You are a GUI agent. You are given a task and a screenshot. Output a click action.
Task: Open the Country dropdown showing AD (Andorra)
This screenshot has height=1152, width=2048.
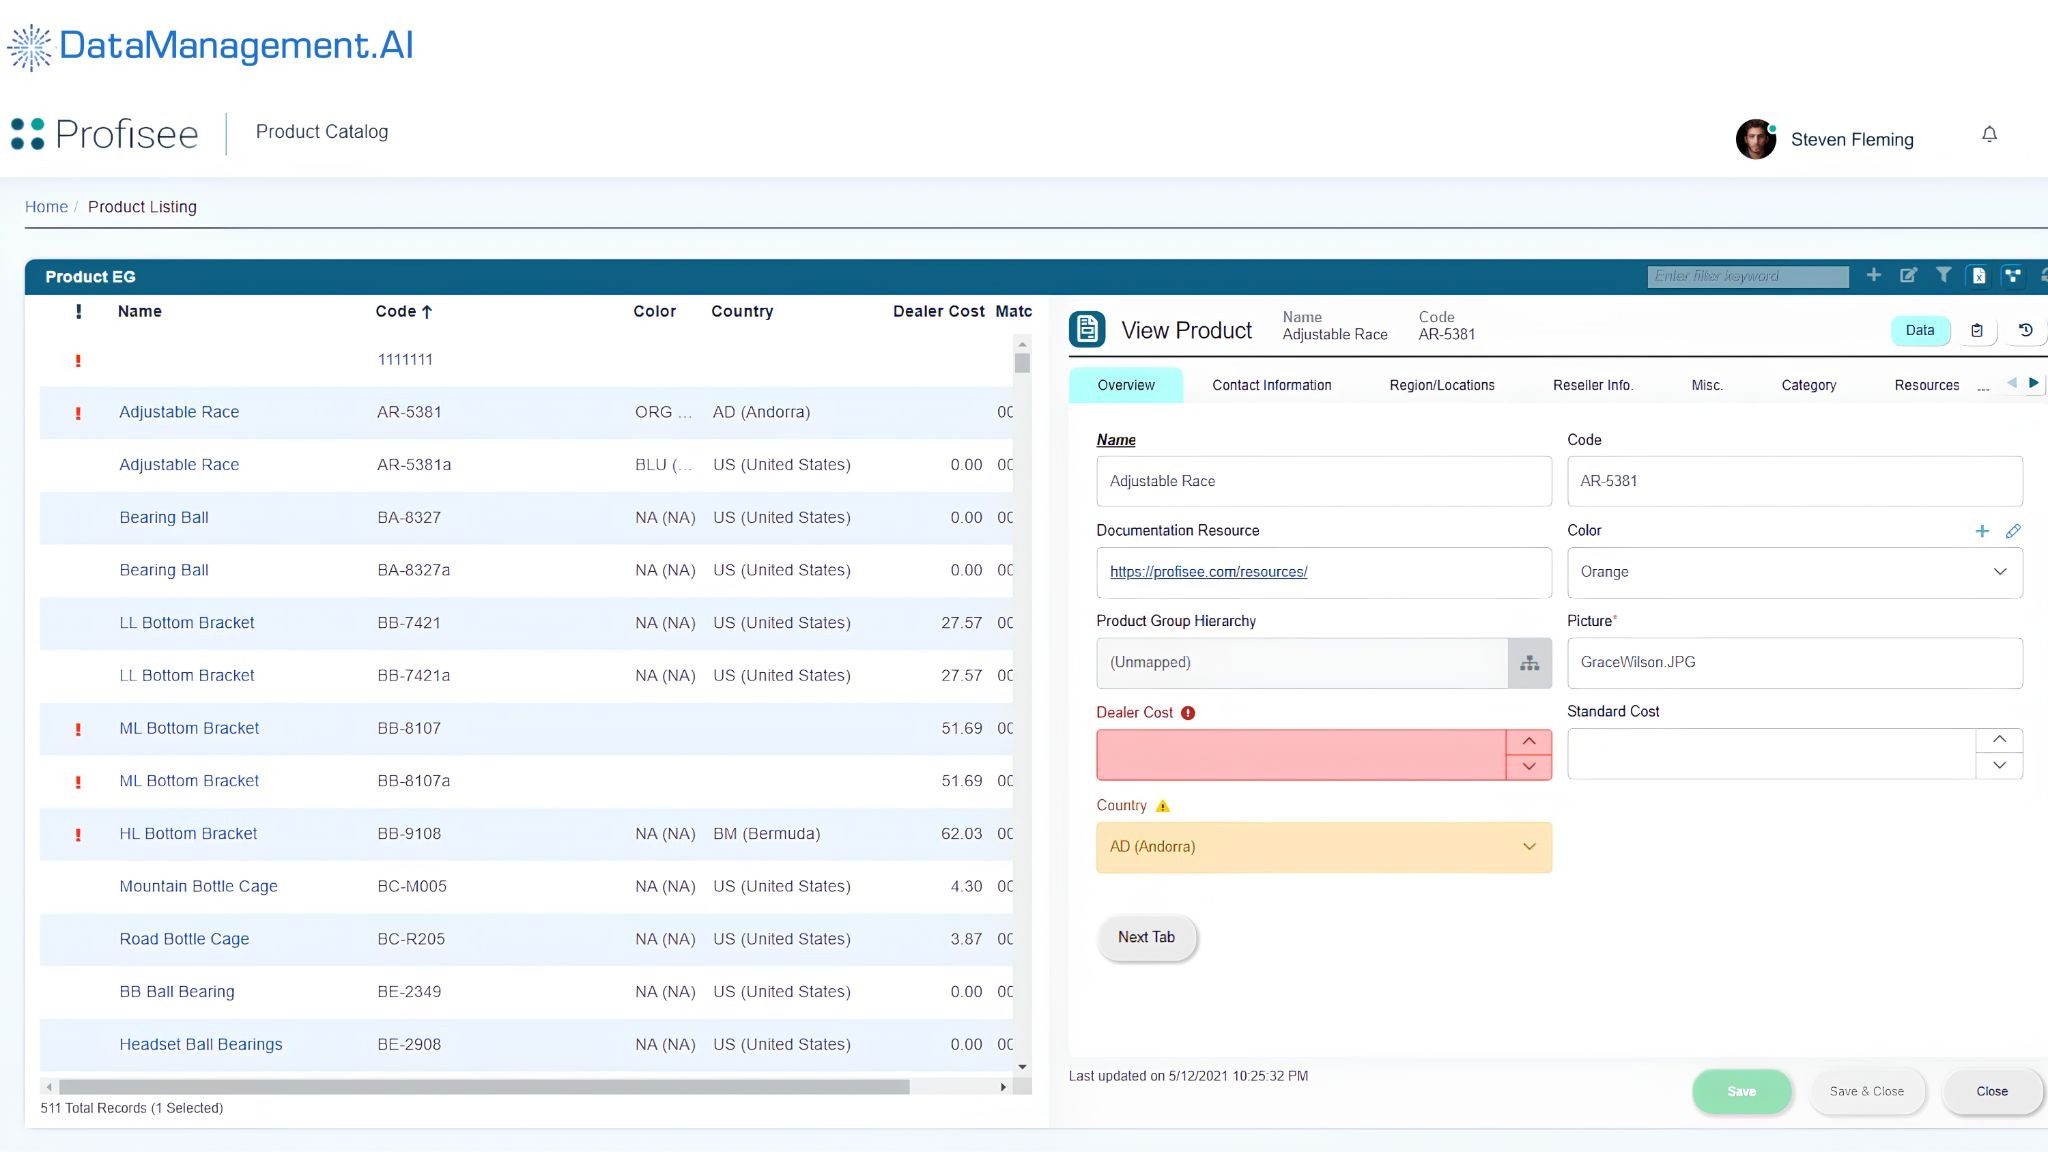click(x=1323, y=847)
